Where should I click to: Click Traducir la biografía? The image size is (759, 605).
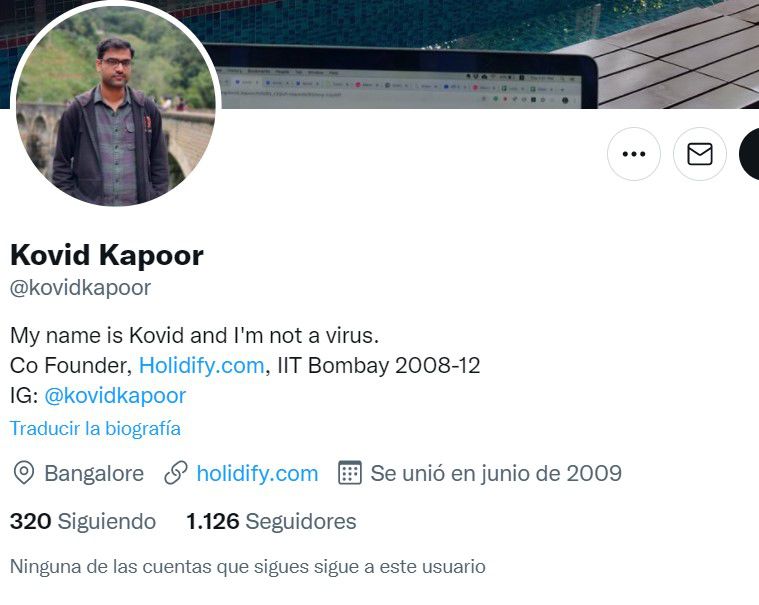point(95,428)
